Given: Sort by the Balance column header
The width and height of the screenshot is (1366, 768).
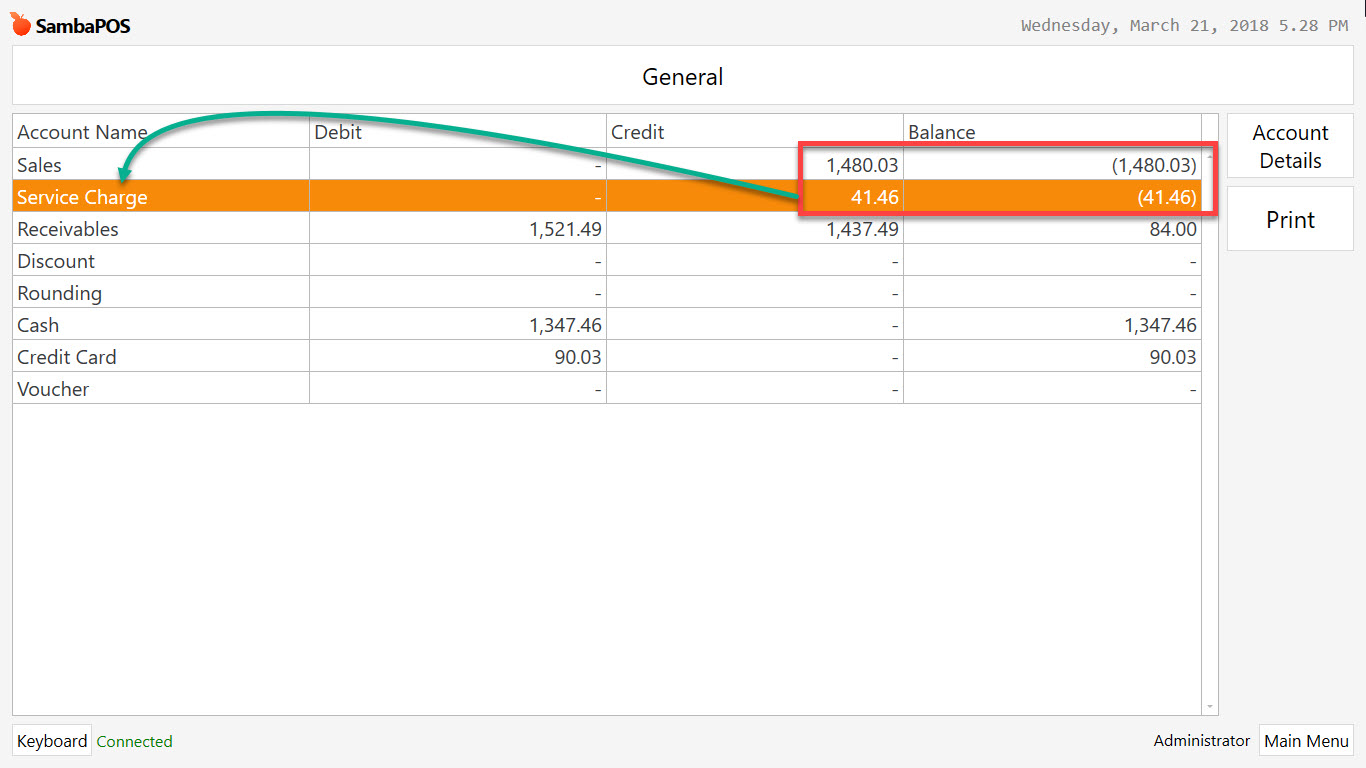Looking at the screenshot, I should tap(941, 131).
